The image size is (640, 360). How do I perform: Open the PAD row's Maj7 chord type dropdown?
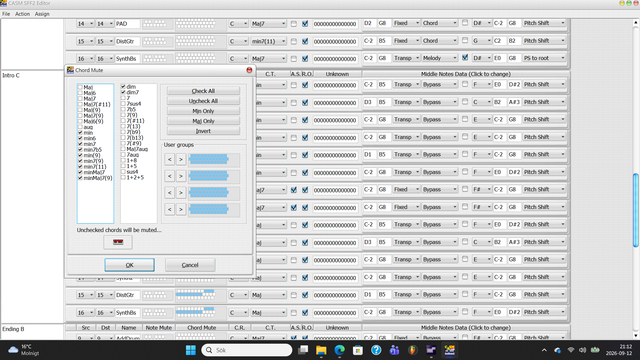[269, 24]
